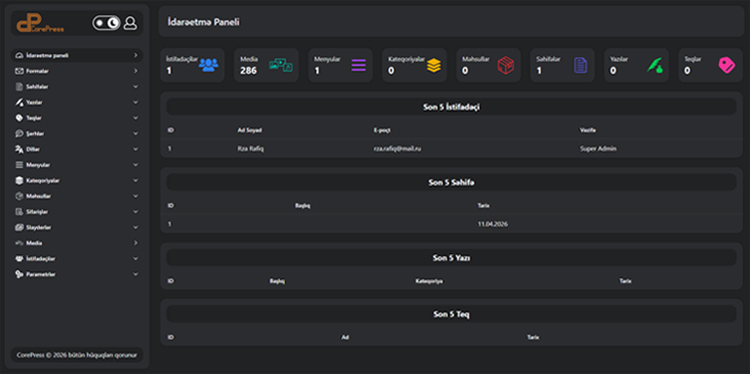Click the purple Menyular hamburger icon
750x374 pixels.
tap(358, 65)
